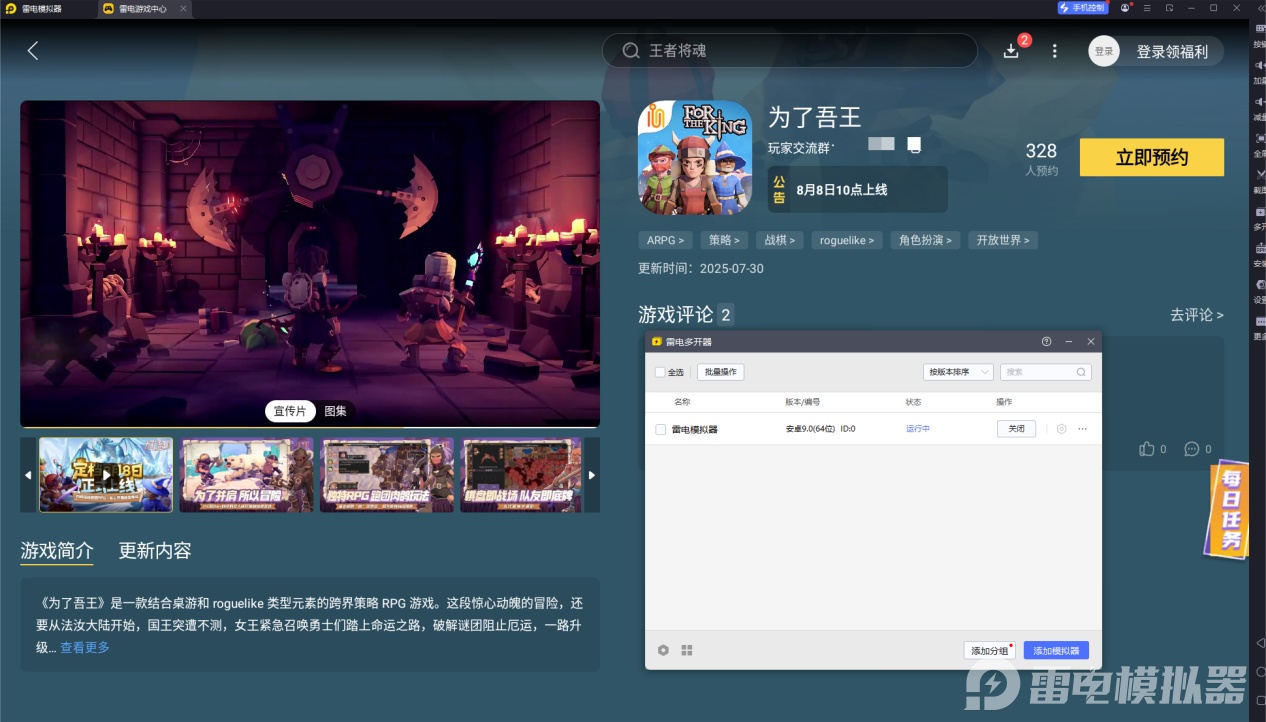Screen dimensions: 1266x722
Task: Click the notification icon in the title bar
Action: [x=1125, y=8]
